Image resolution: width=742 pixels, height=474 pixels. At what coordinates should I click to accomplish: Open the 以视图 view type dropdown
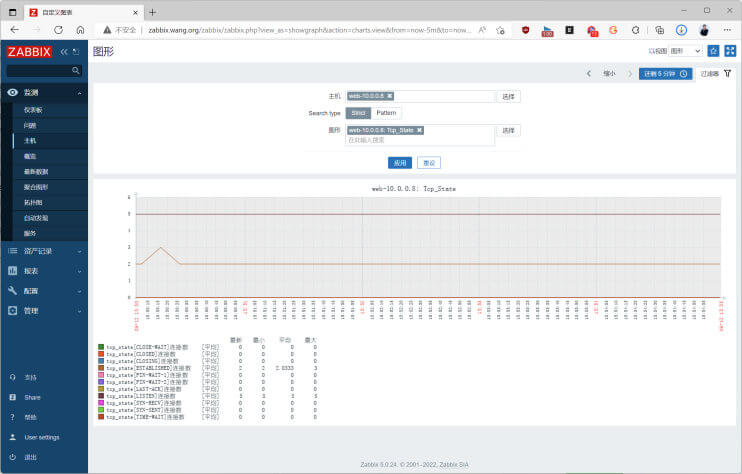click(686, 51)
